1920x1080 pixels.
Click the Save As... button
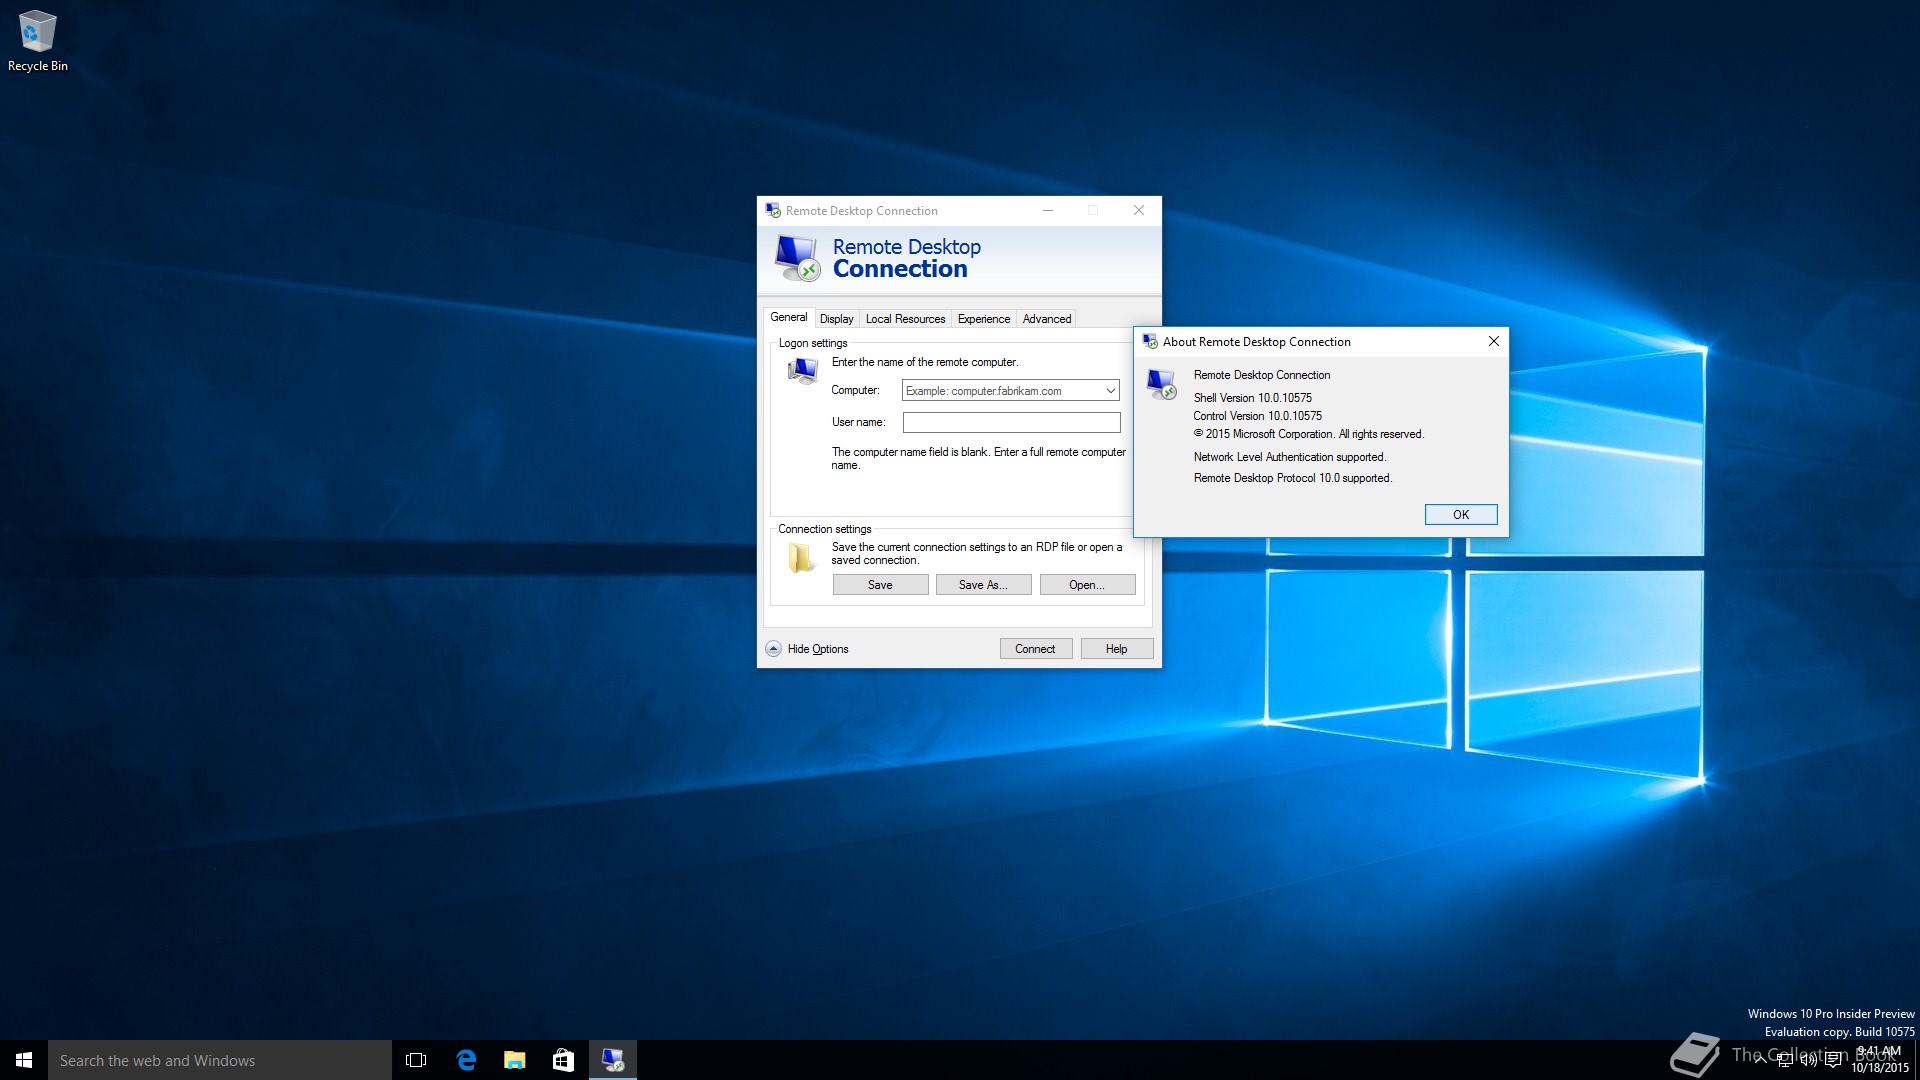point(983,585)
